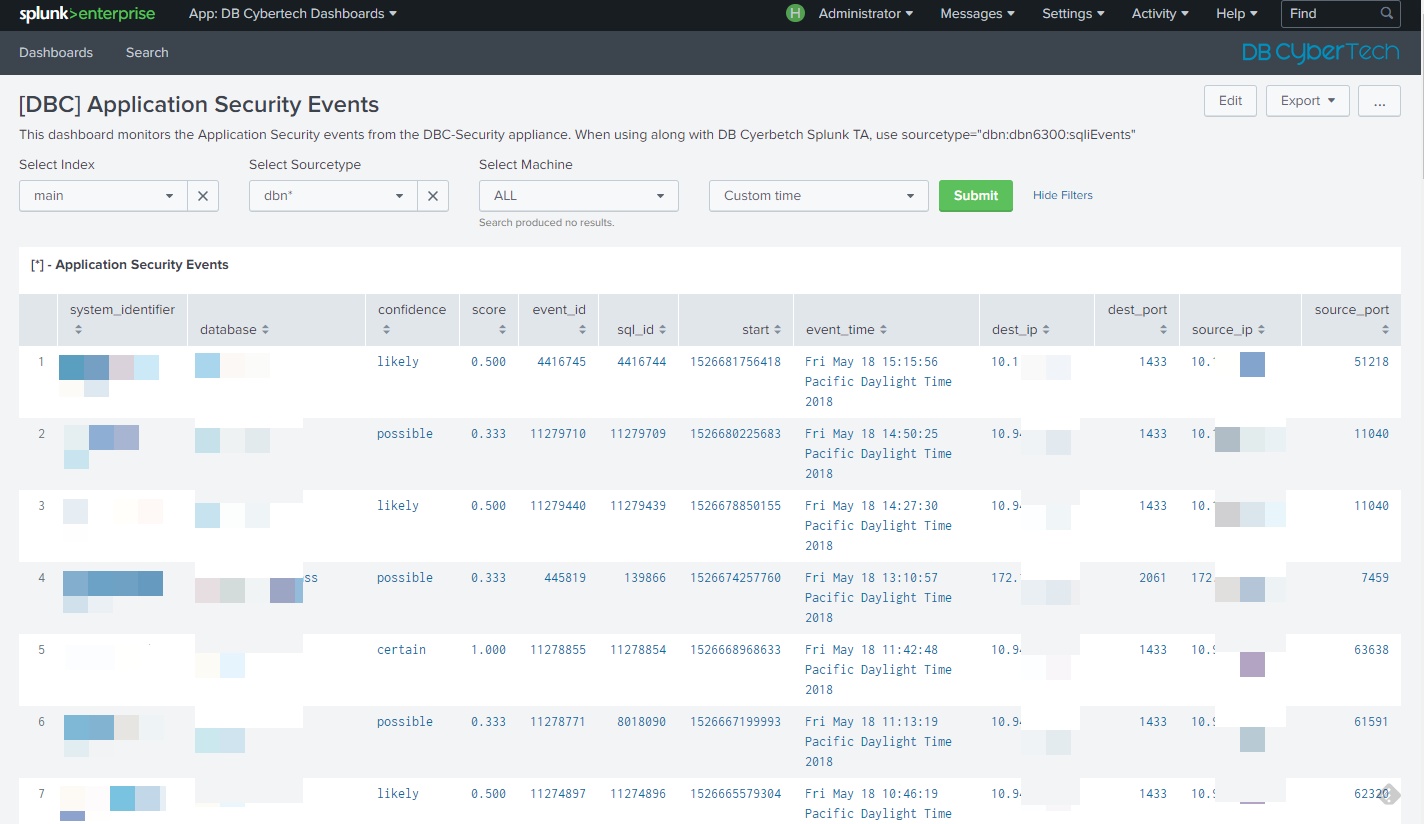Viewport: 1424px width, 824px height.
Task: Click source_port 51218
Action: [1372, 362]
